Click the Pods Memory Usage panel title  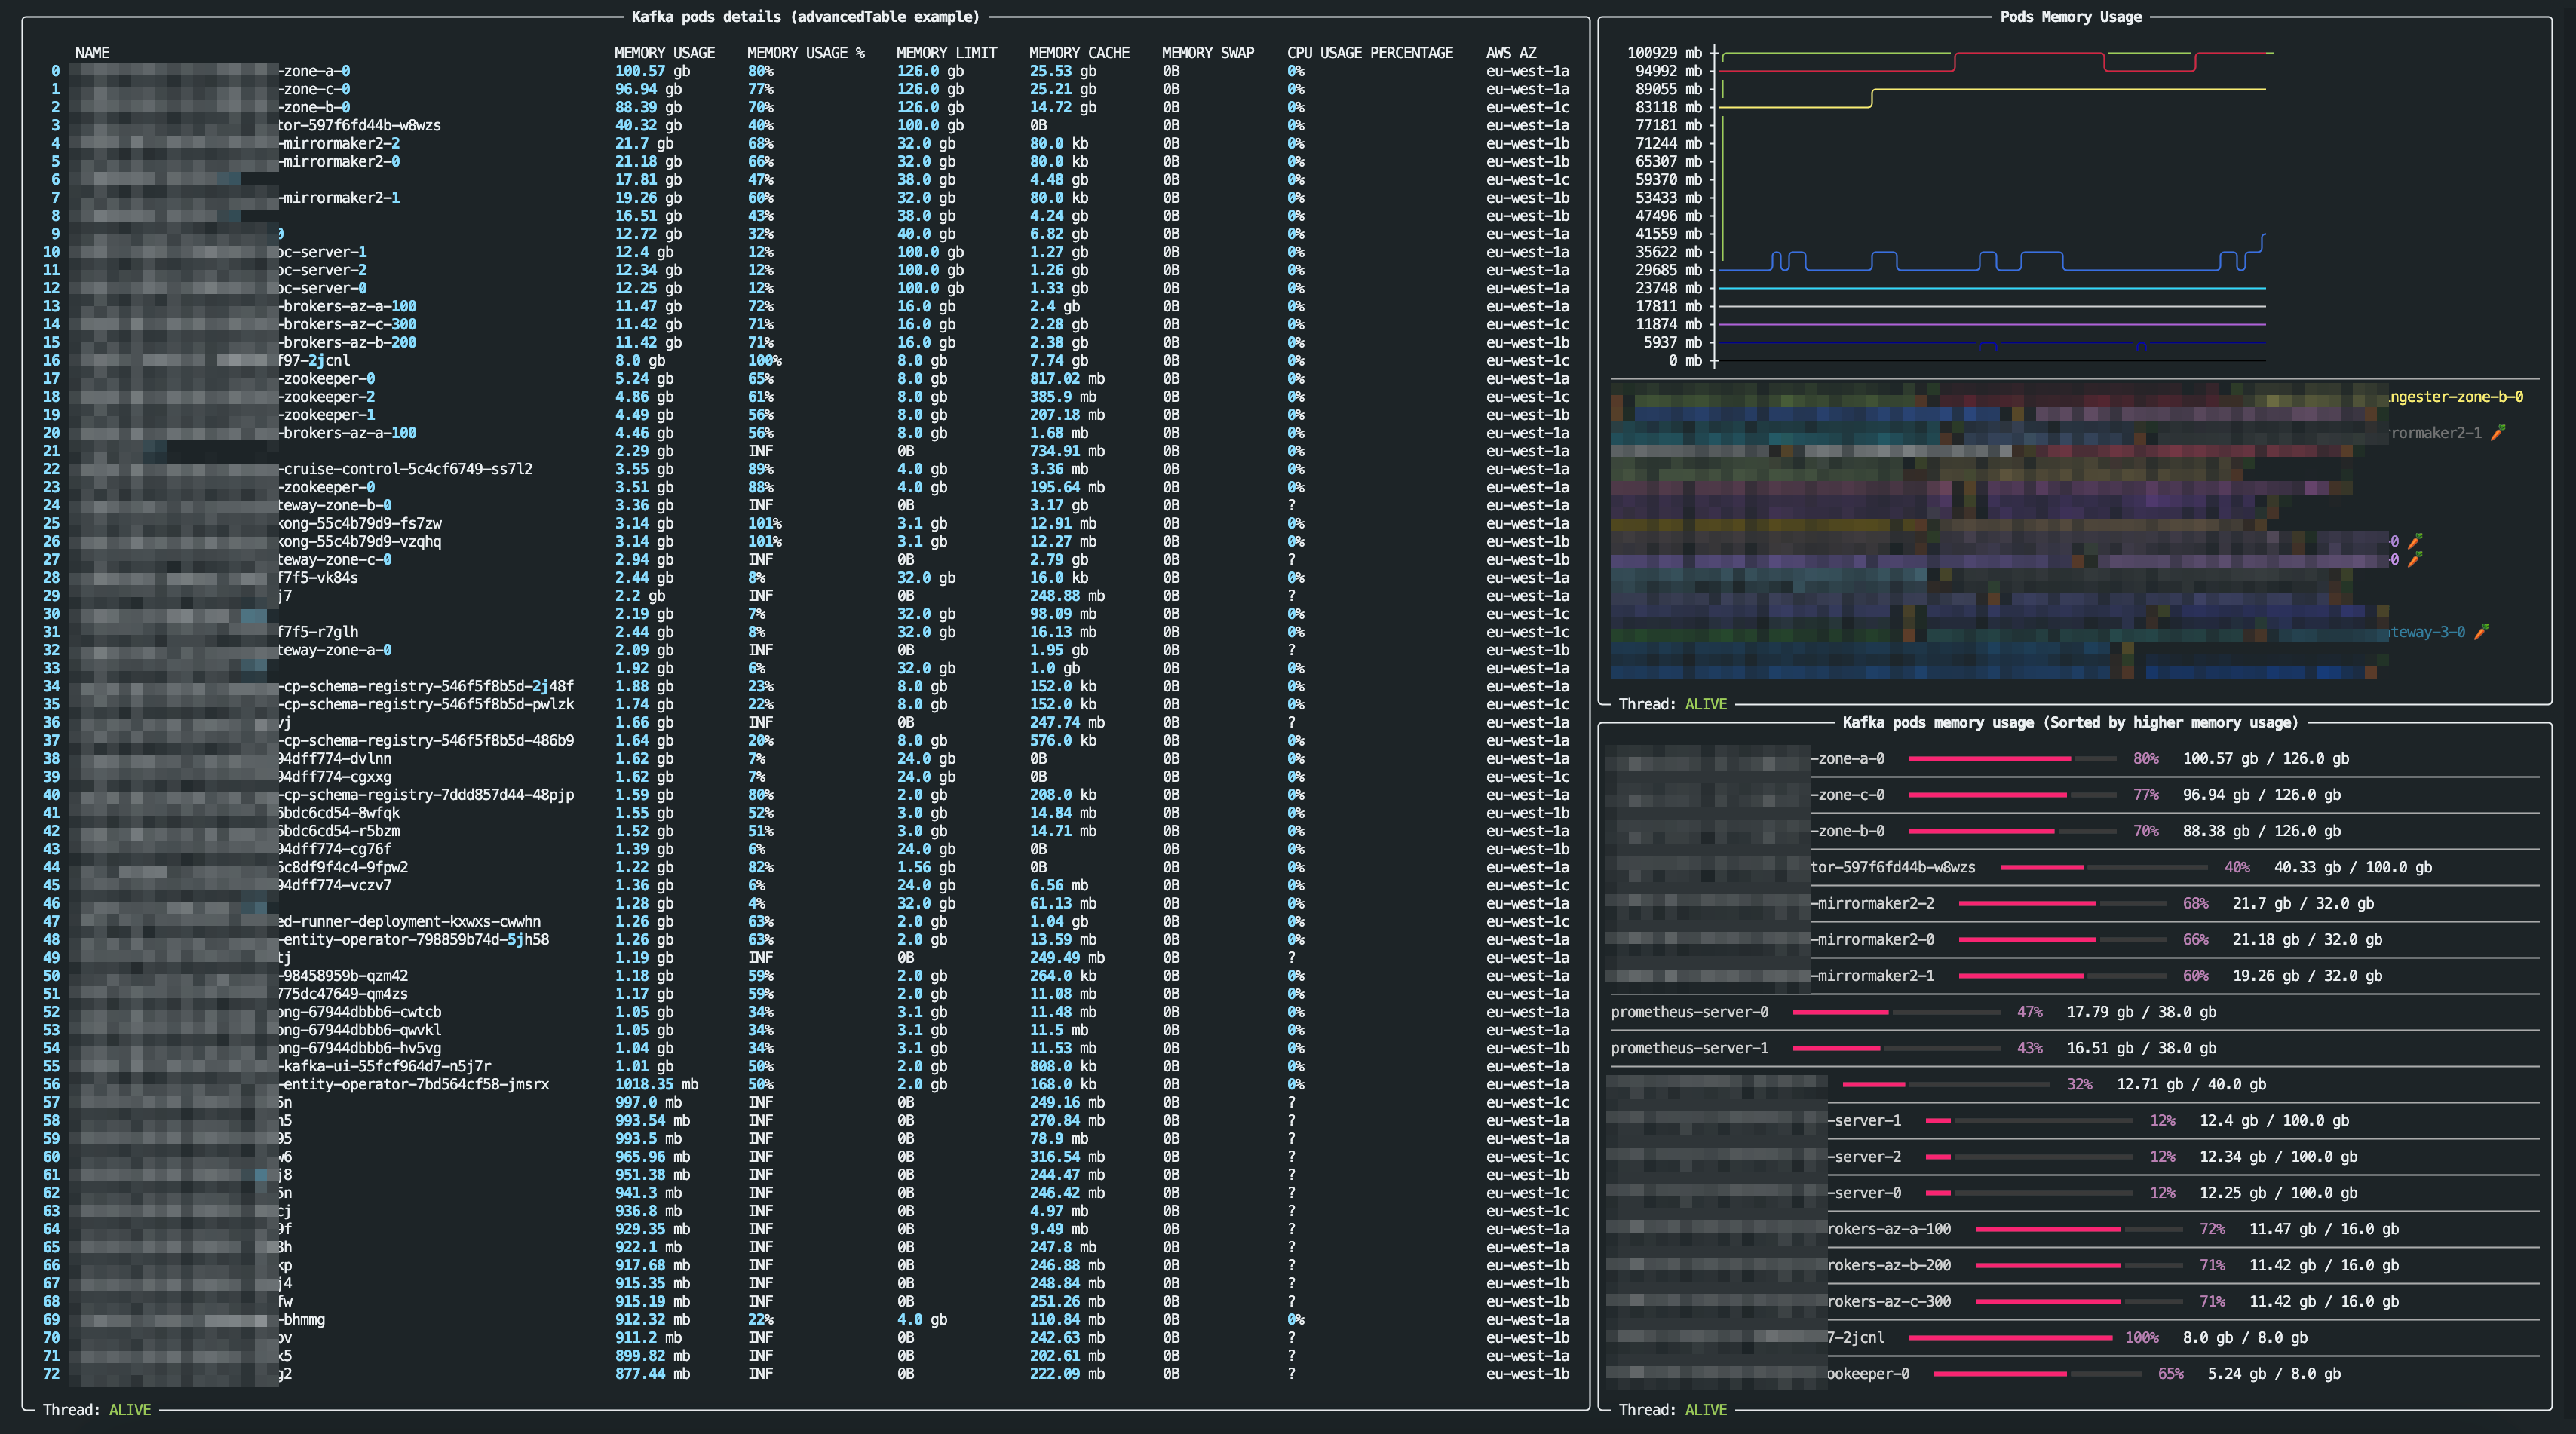[x=2070, y=17]
